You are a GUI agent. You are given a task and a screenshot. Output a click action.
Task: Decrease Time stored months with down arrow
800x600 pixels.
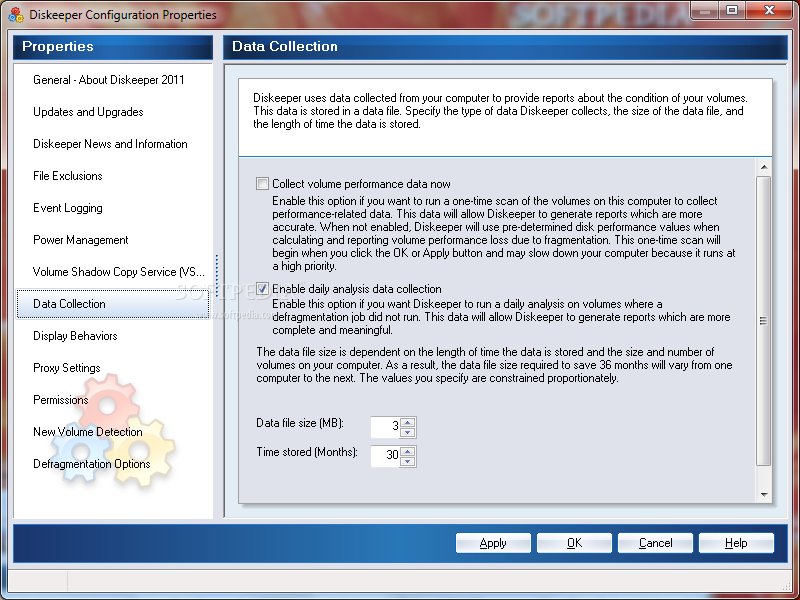pyautogui.click(x=408, y=462)
